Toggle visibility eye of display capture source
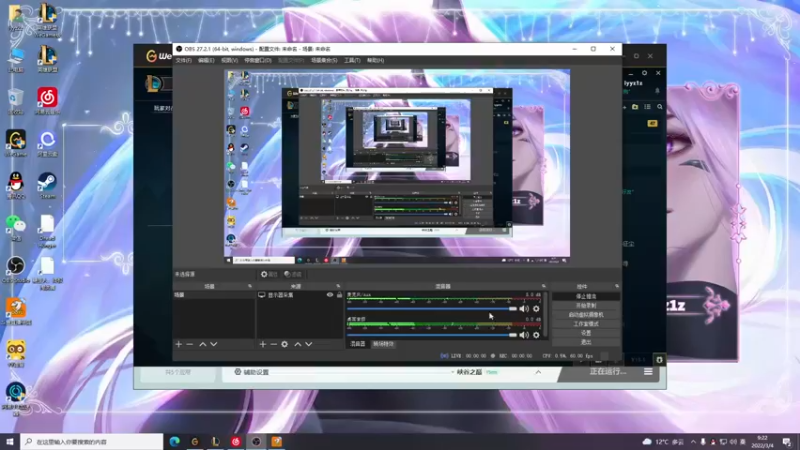 pos(330,295)
